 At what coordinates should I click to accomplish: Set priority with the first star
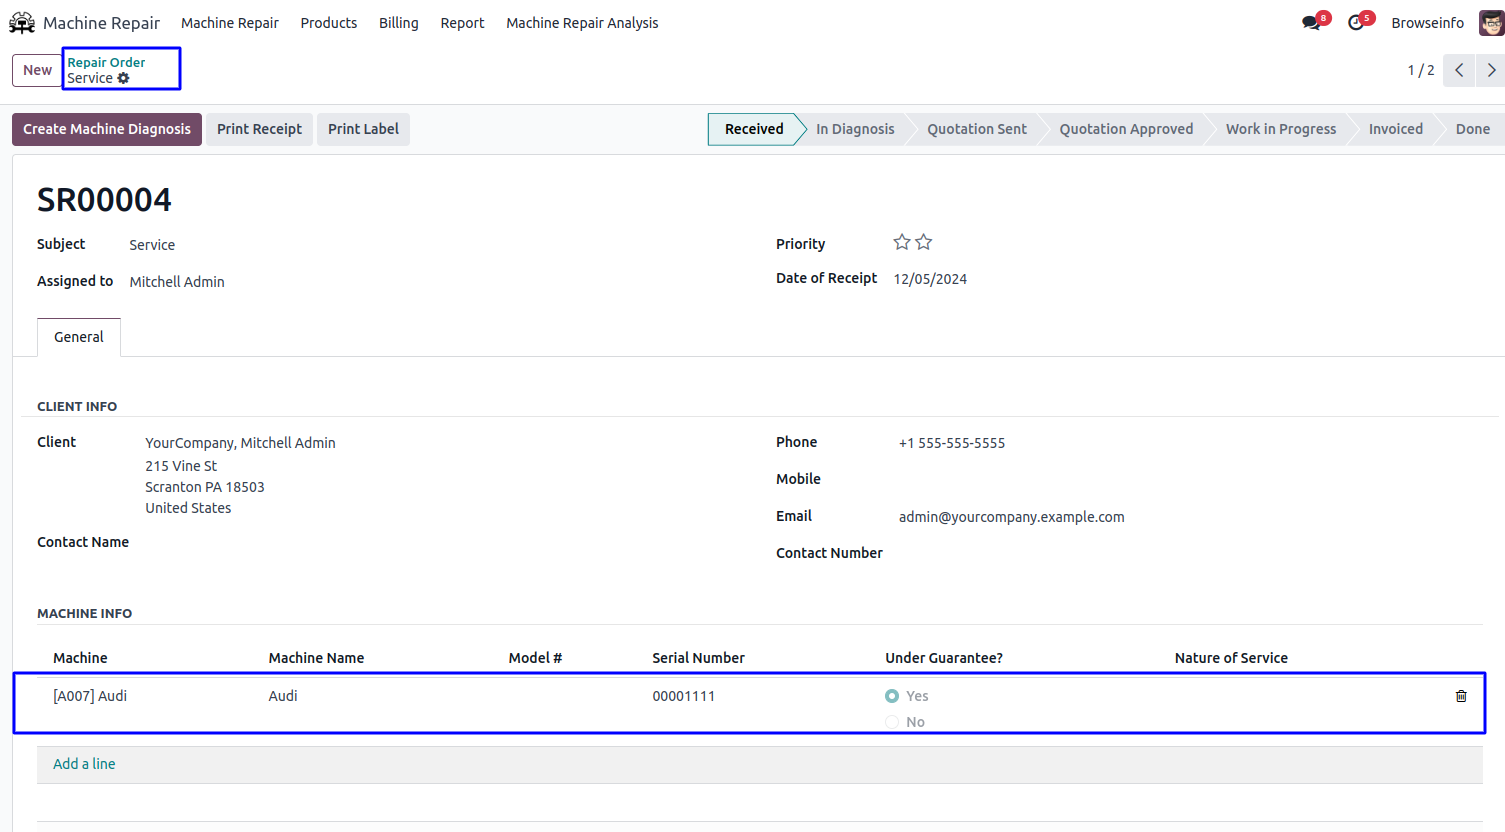[x=902, y=242]
